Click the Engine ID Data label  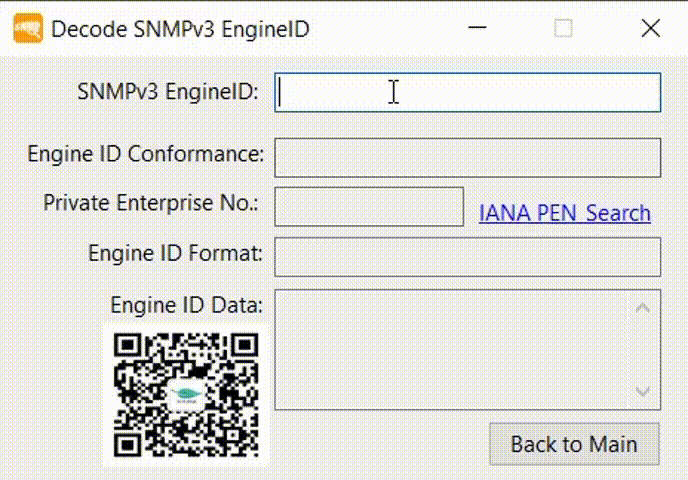(186, 305)
